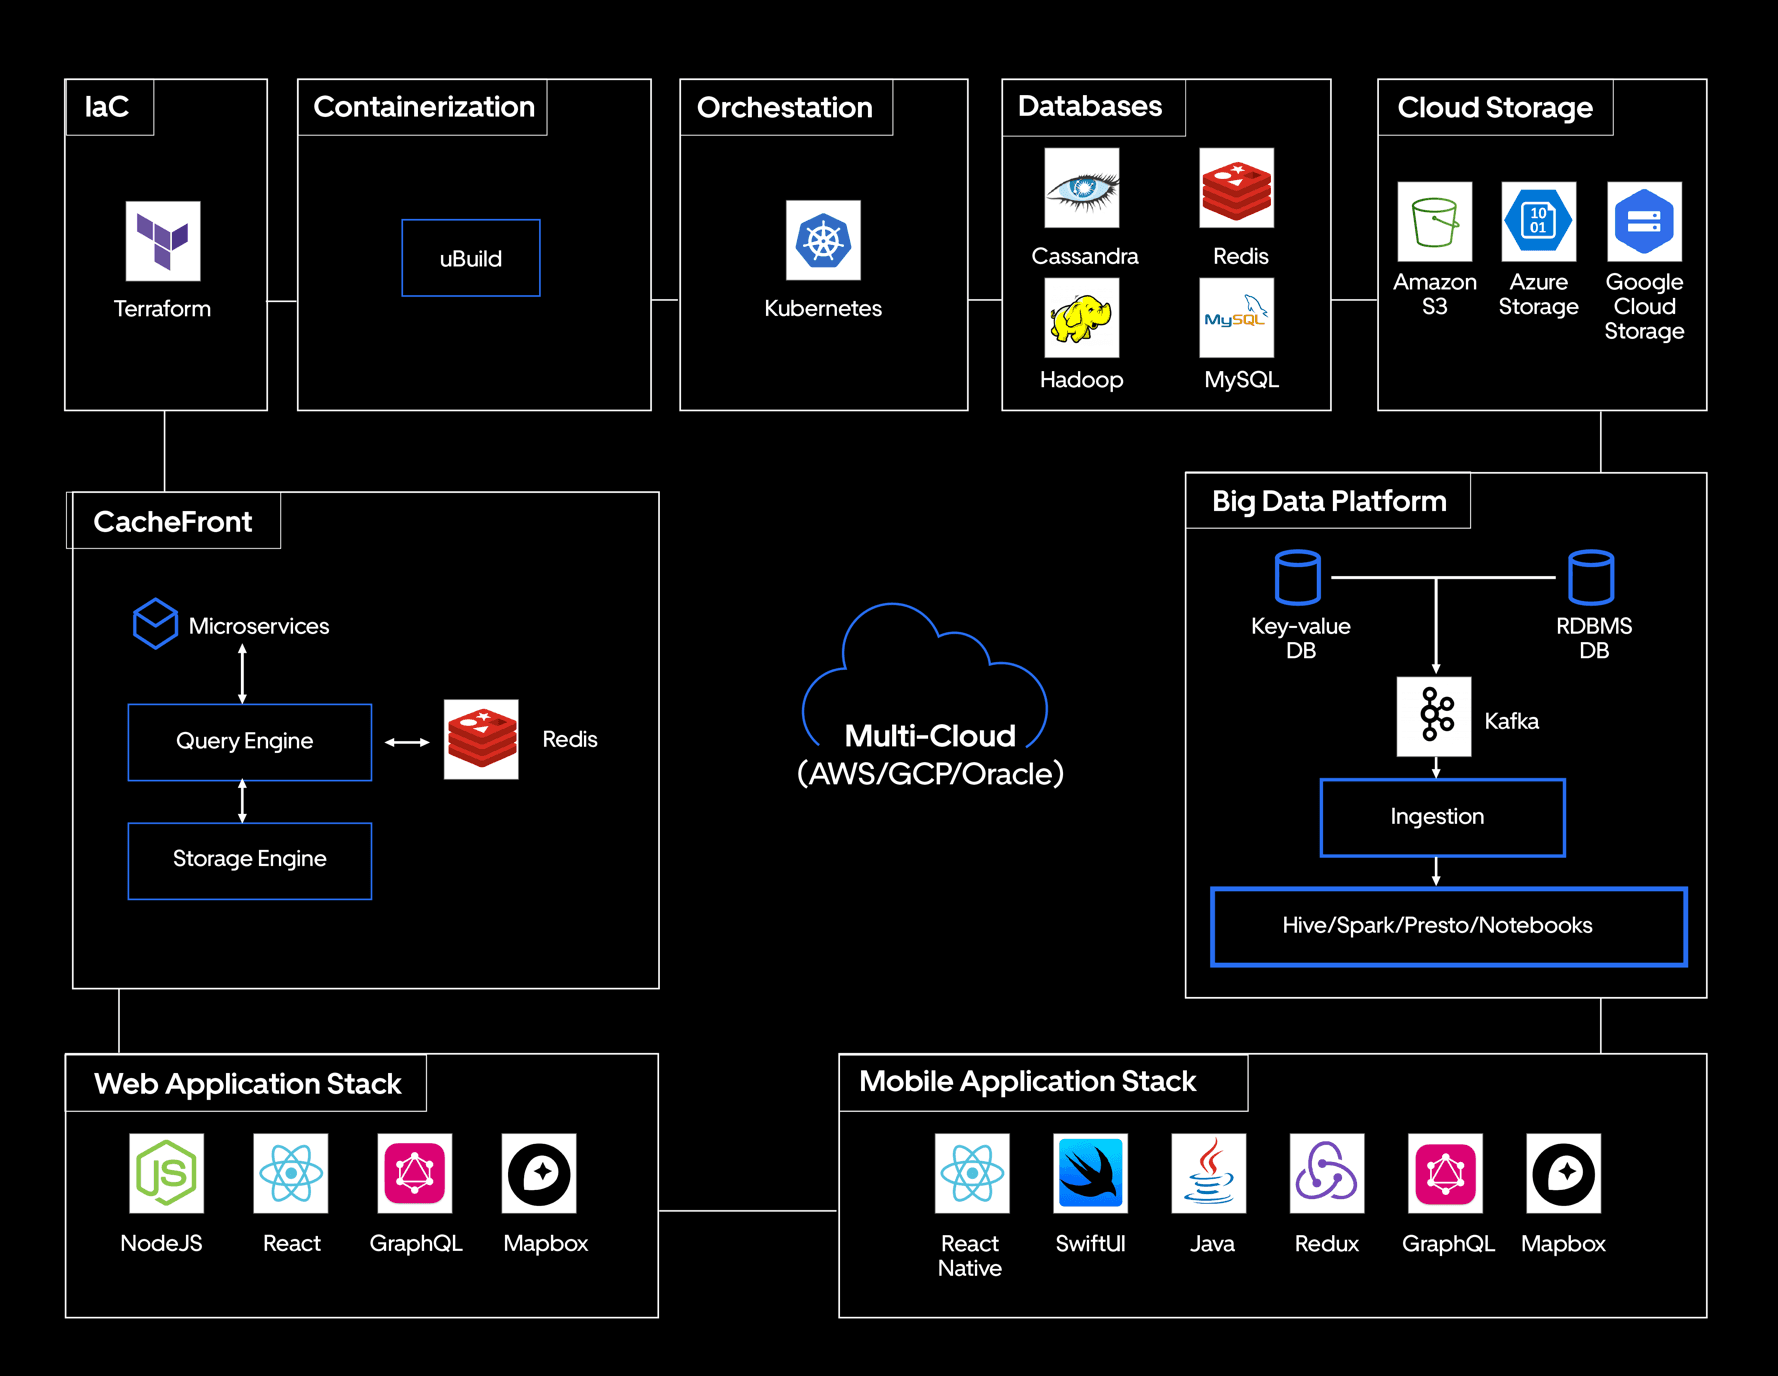1778x1376 pixels.
Task: Click the Key-value DB cylinder icon
Action: [1298, 577]
